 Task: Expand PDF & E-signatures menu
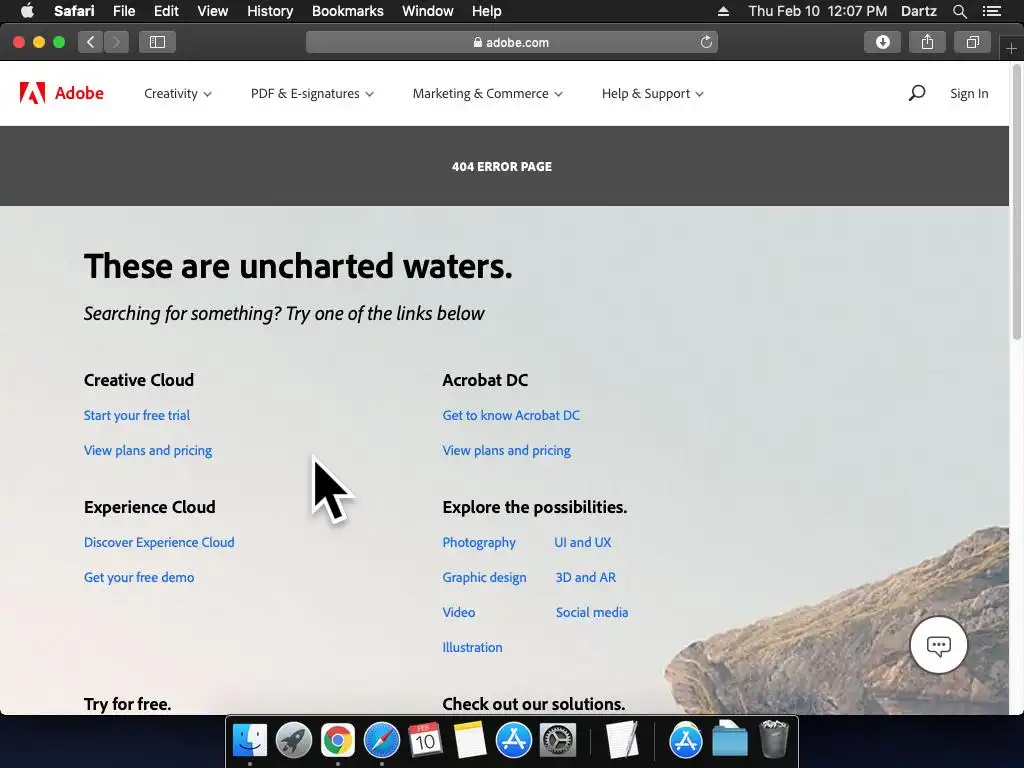click(312, 93)
